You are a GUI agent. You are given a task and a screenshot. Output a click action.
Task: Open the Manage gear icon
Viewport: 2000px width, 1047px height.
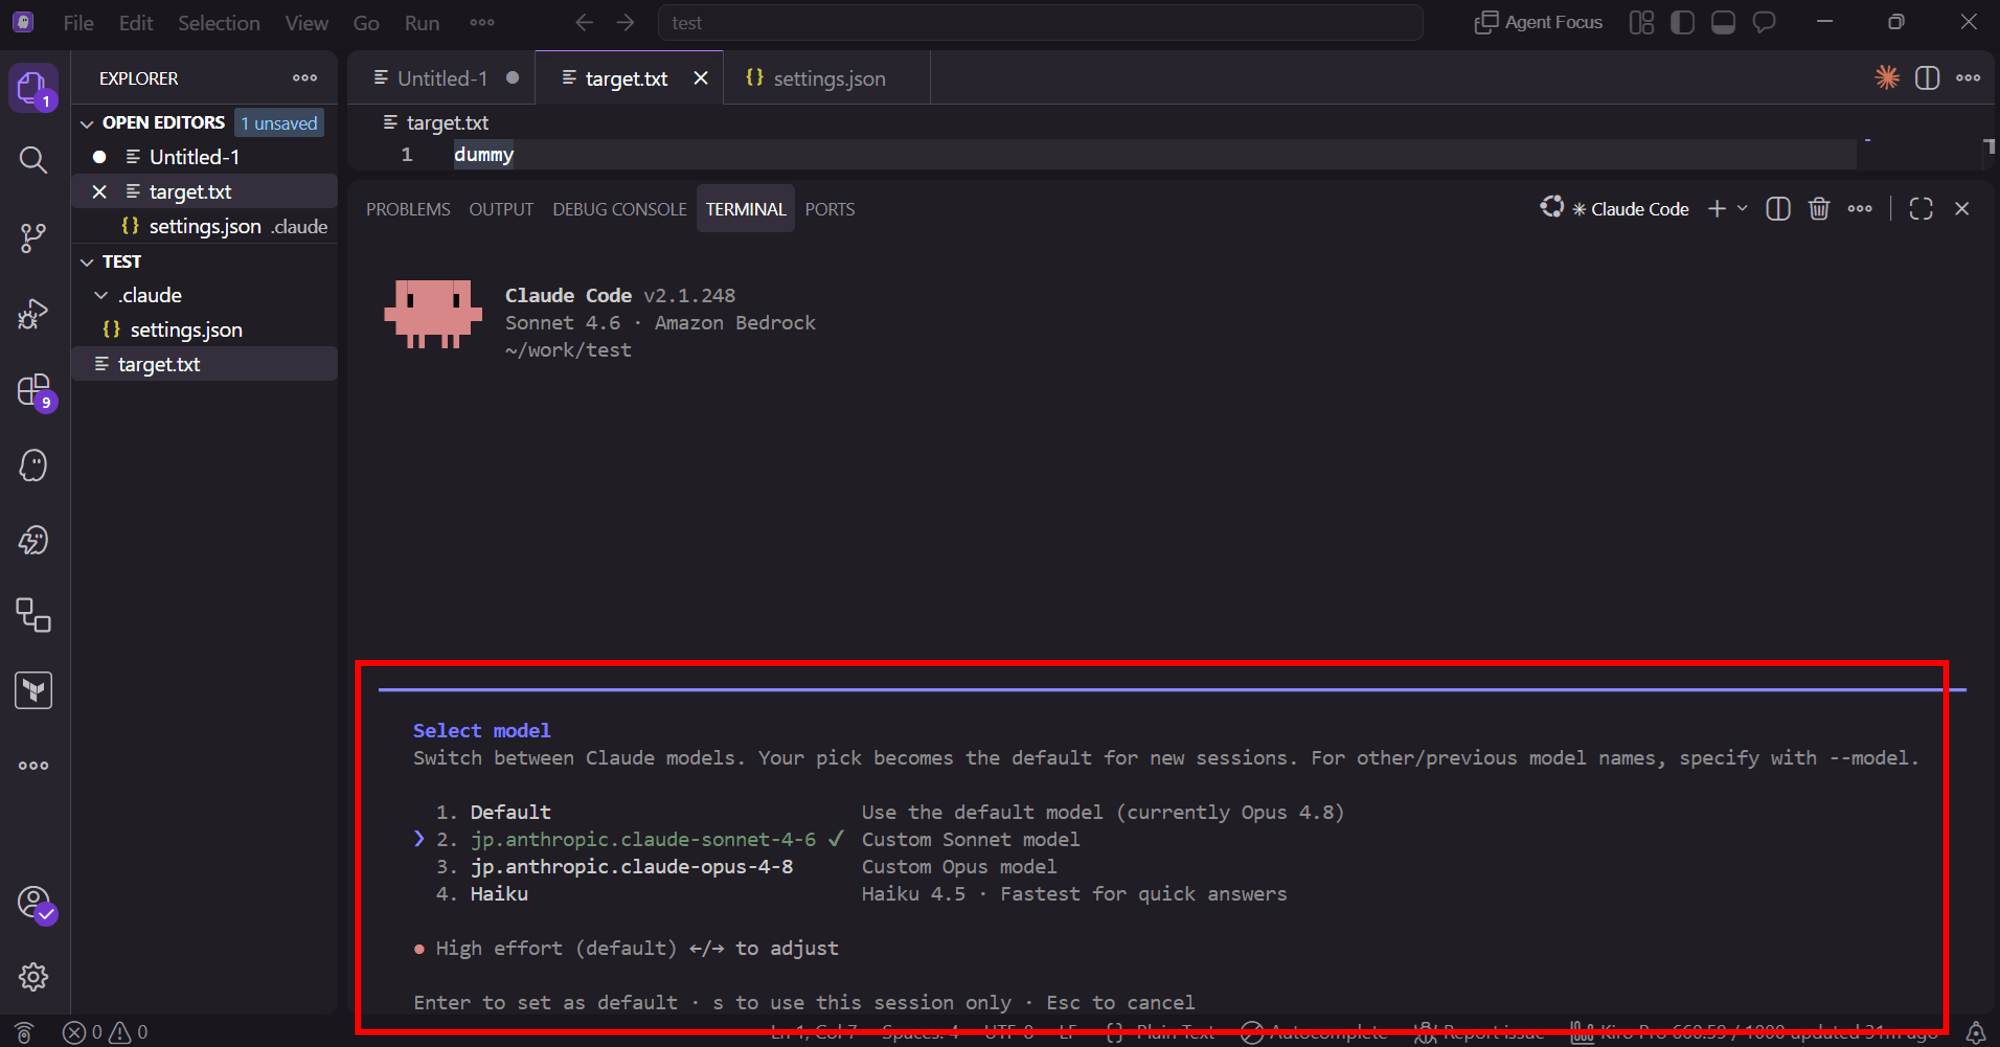[x=33, y=977]
